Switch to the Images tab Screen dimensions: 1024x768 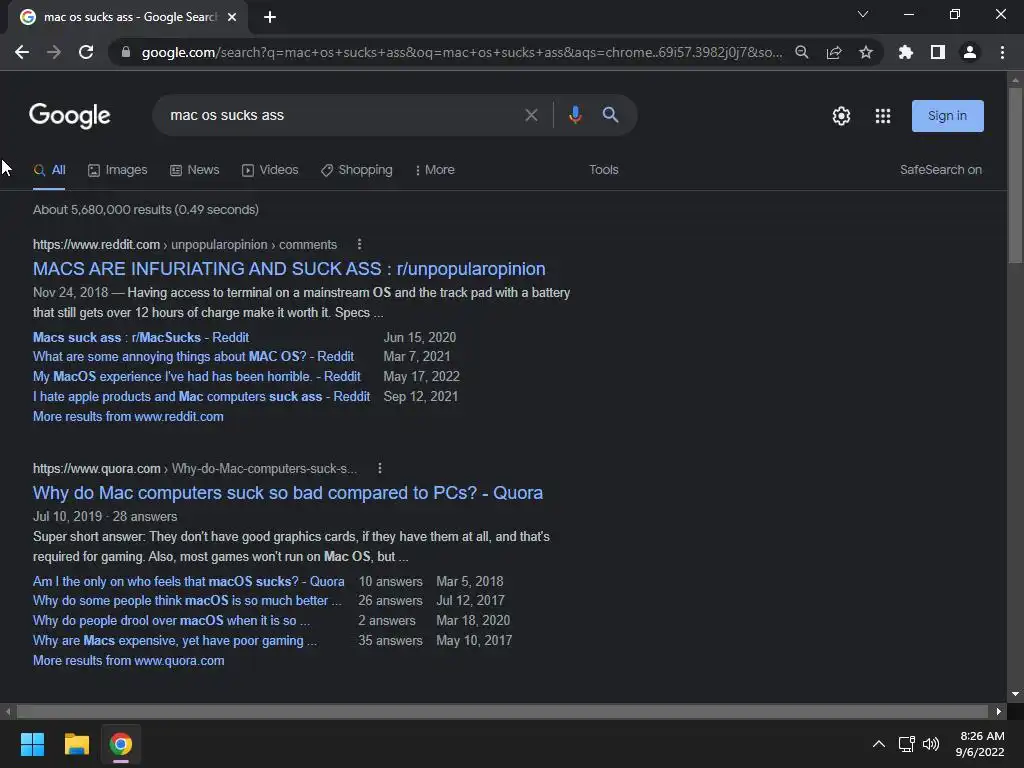[x=118, y=170]
